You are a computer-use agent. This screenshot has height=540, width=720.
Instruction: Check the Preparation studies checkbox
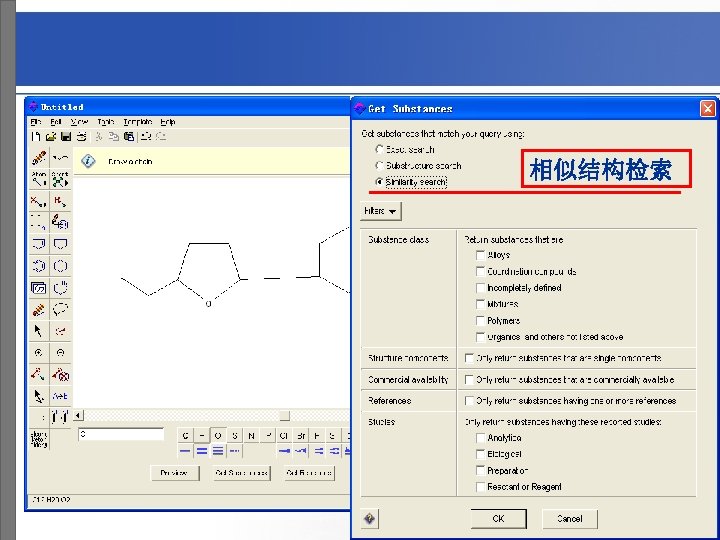tap(480, 471)
